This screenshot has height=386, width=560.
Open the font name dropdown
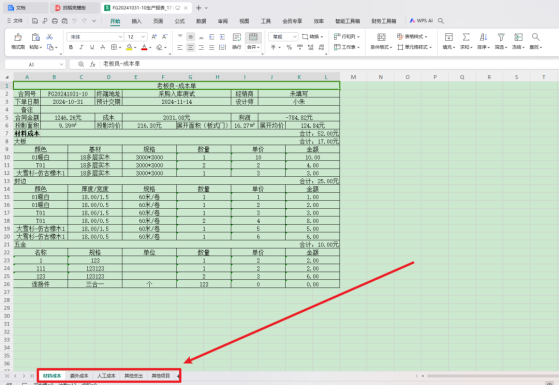120,37
